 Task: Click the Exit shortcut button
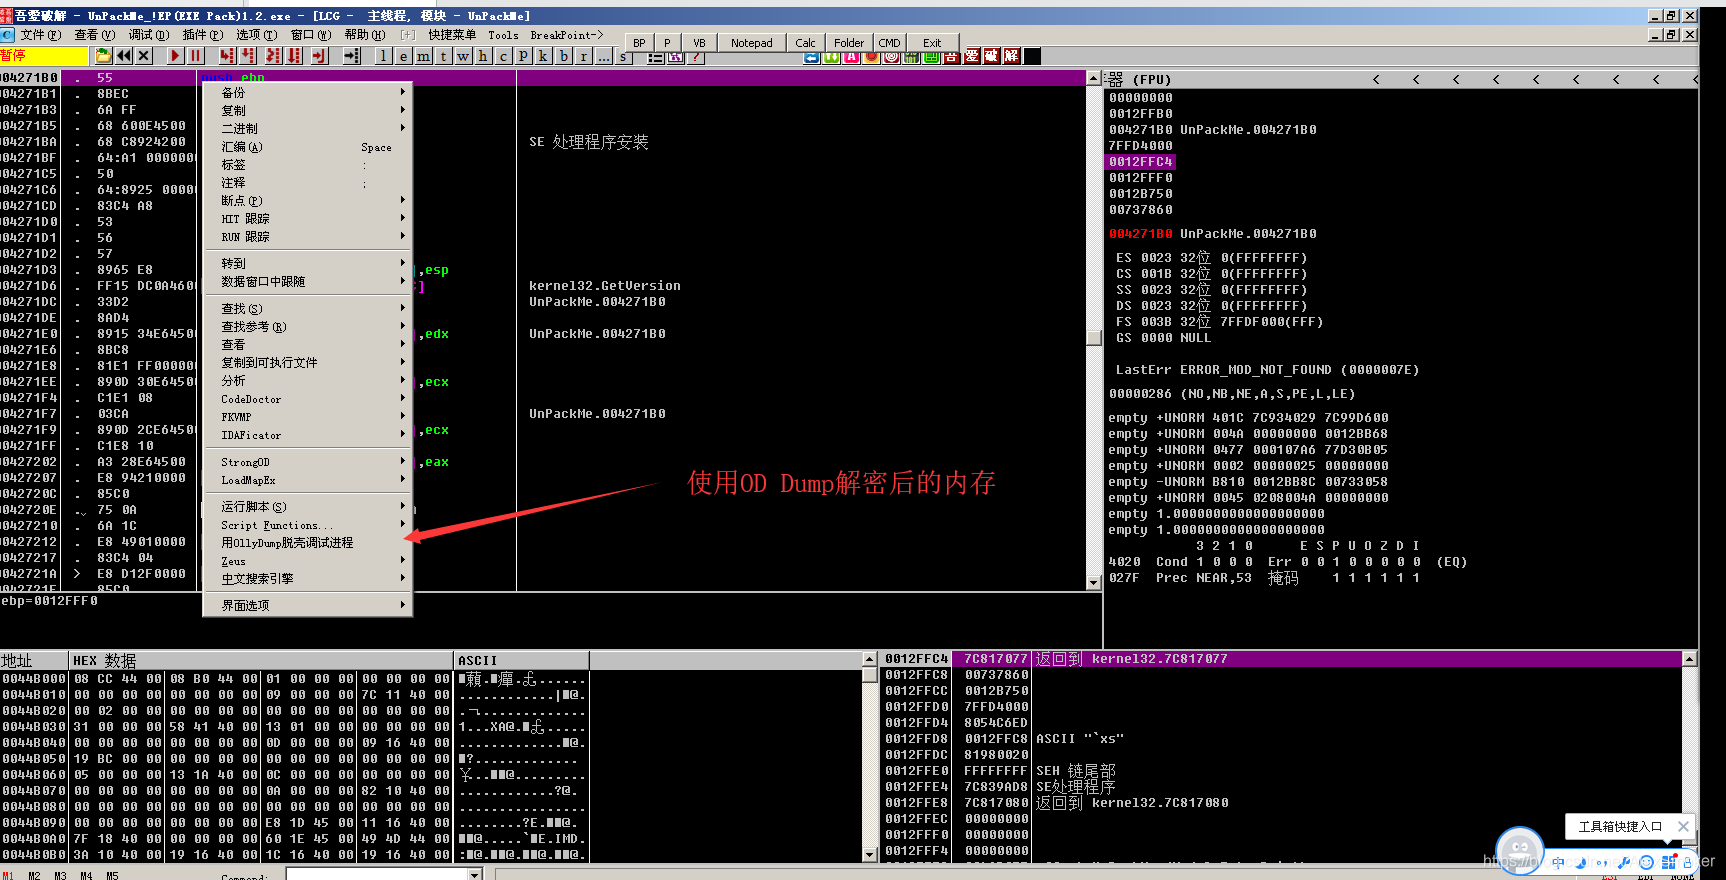tap(932, 43)
